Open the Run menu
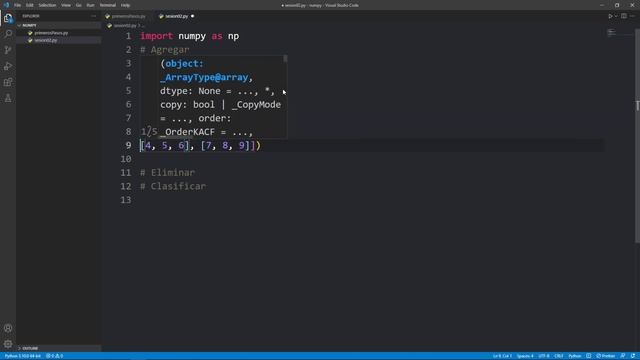 [91, 5]
